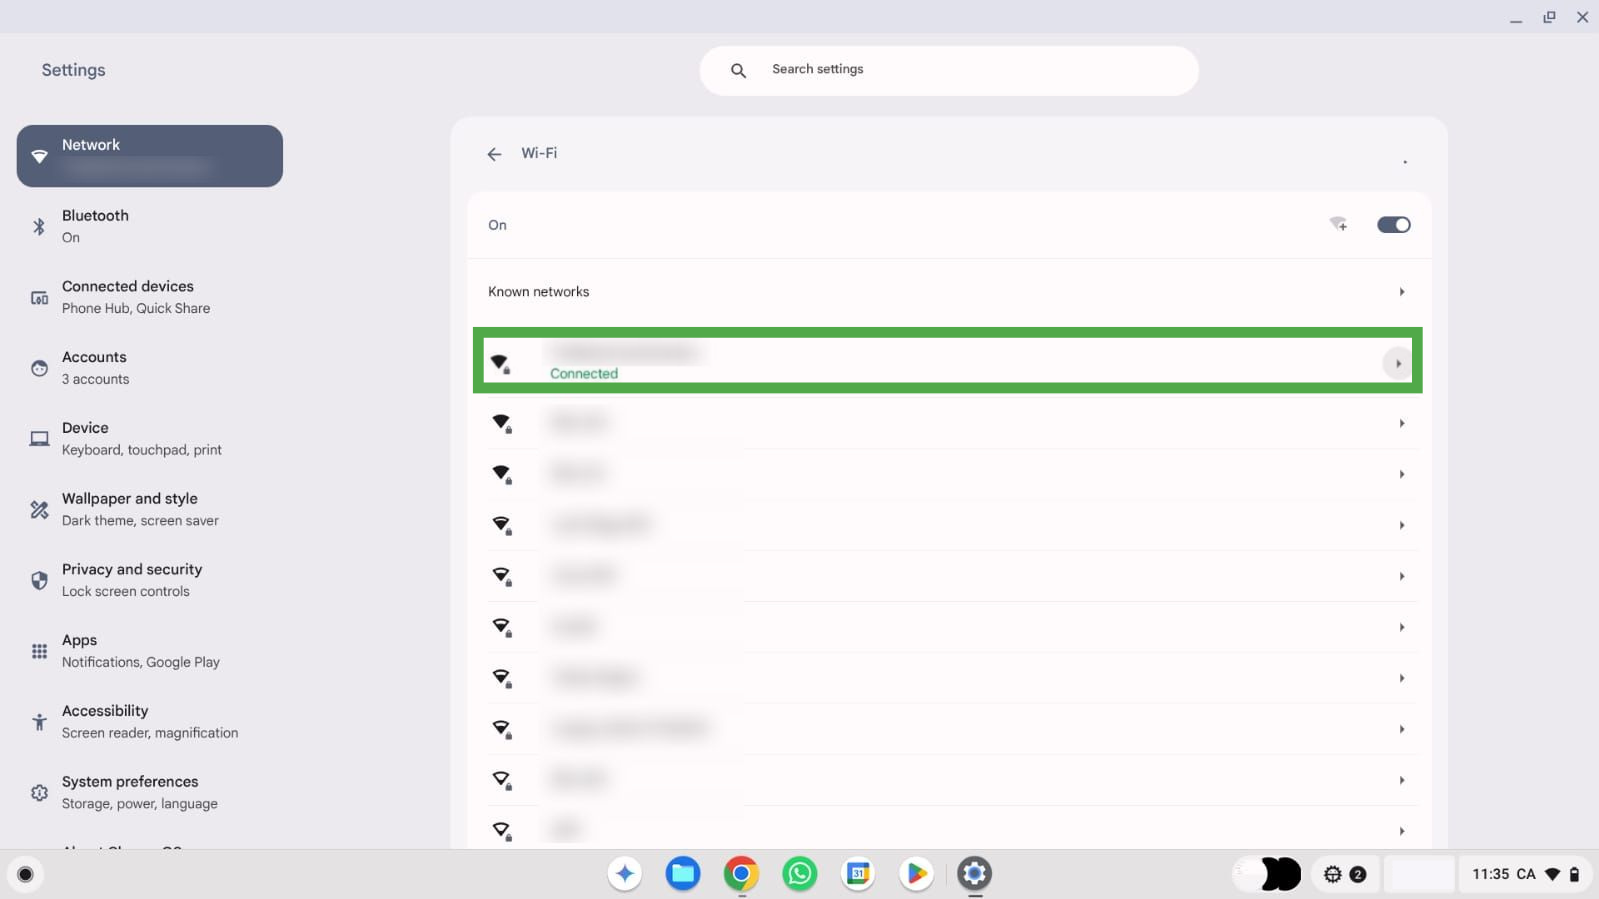This screenshot has height=899, width=1599.
Task: Launch Google Chrome from the shelf
Action: point(741,874)
